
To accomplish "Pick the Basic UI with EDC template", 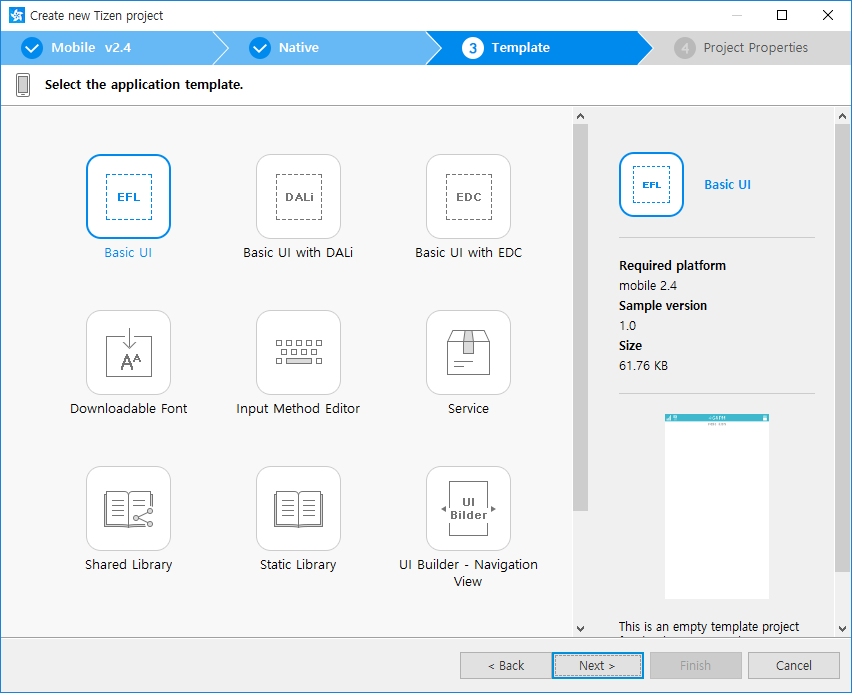I will click(x=468, y=196).
